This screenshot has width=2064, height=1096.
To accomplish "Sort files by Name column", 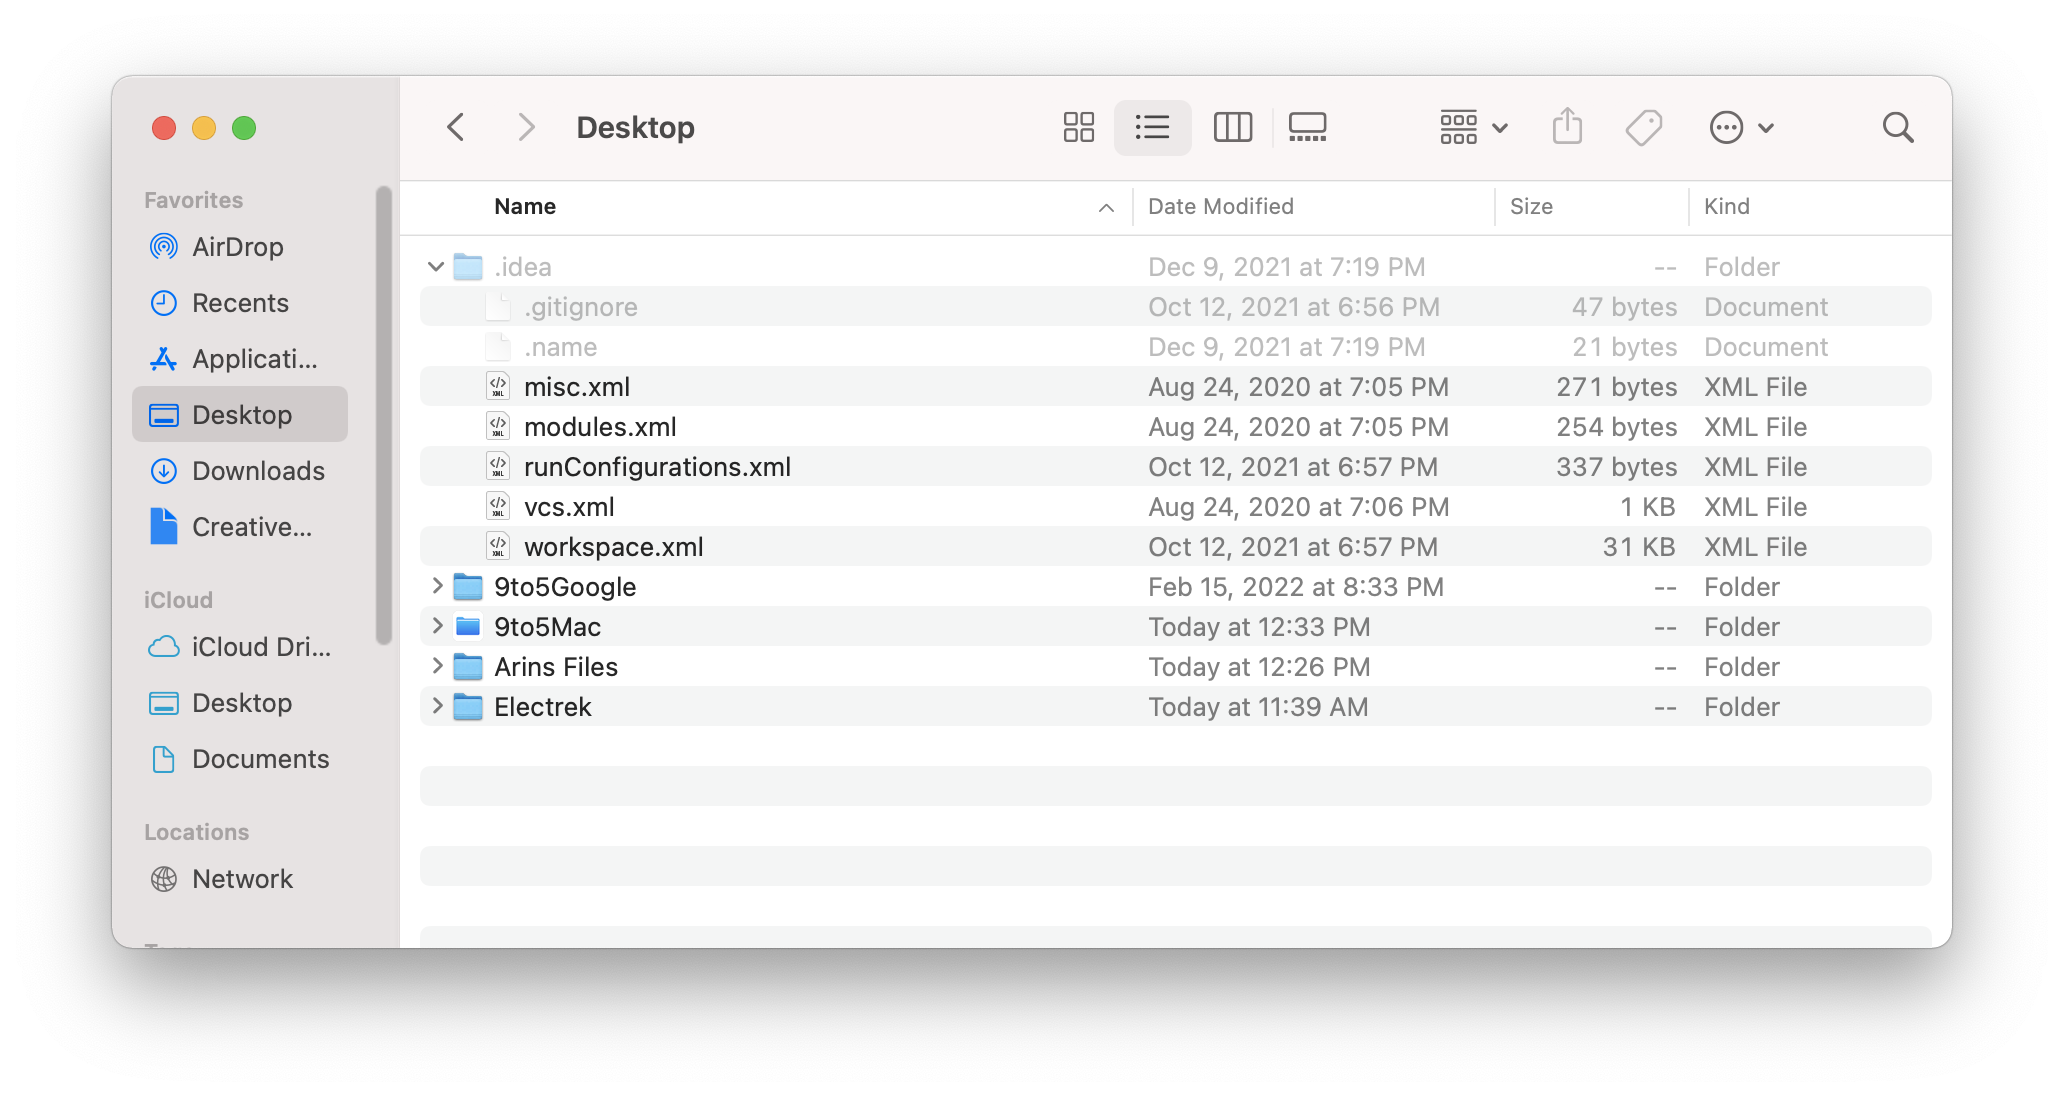I will pyautogui.click(x=524, y=206).
